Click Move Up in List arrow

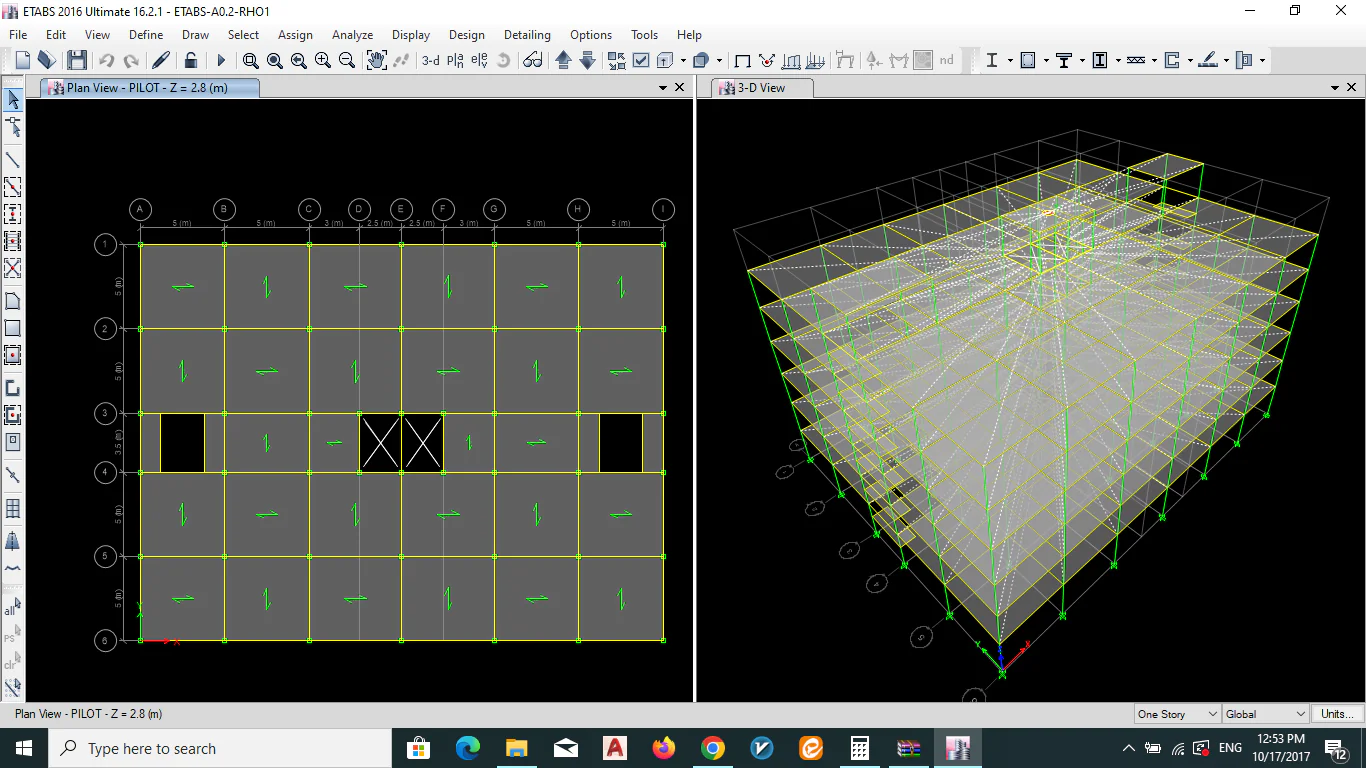coord(563,61)
